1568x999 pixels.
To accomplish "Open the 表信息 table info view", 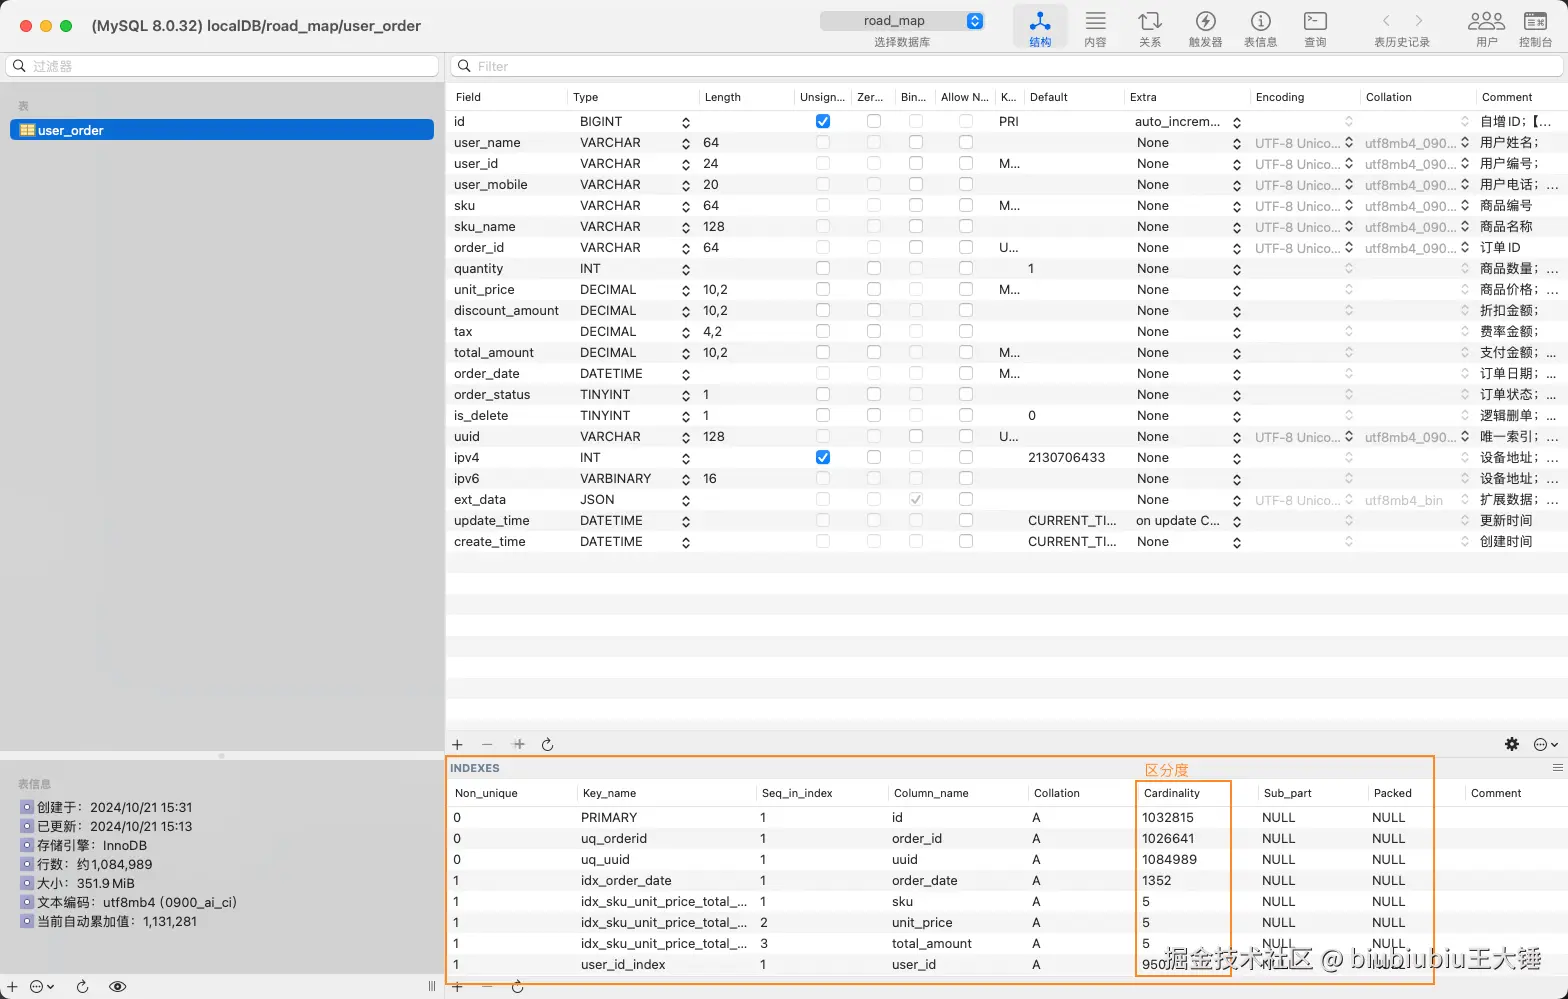I will click(1260, 28).
